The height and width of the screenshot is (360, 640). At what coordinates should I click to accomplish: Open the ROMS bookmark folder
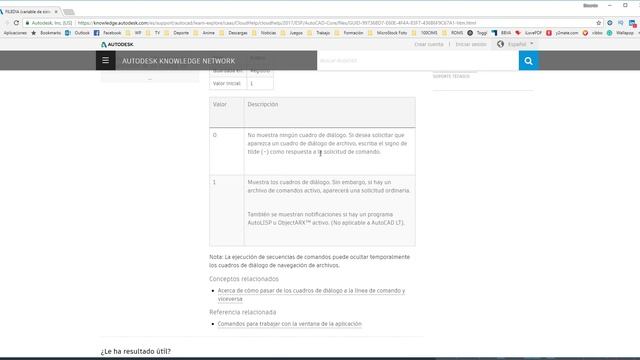pos(453,33)
